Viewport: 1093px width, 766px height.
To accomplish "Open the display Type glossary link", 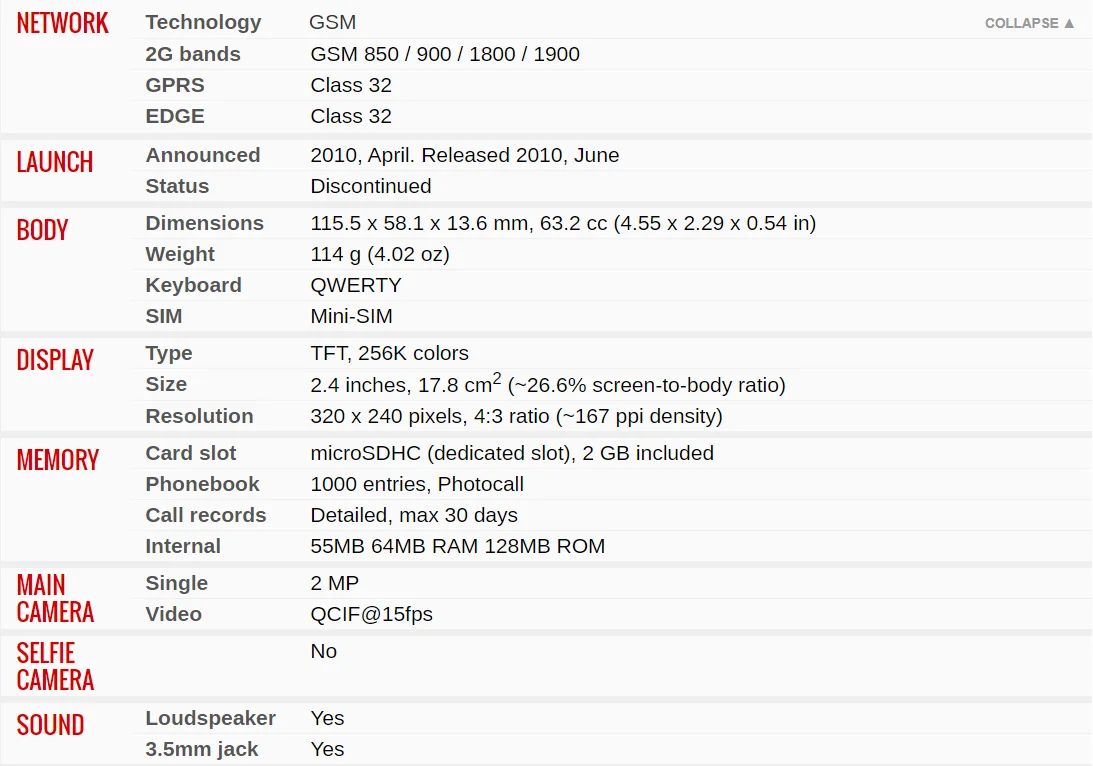I will tap(169, 353).
